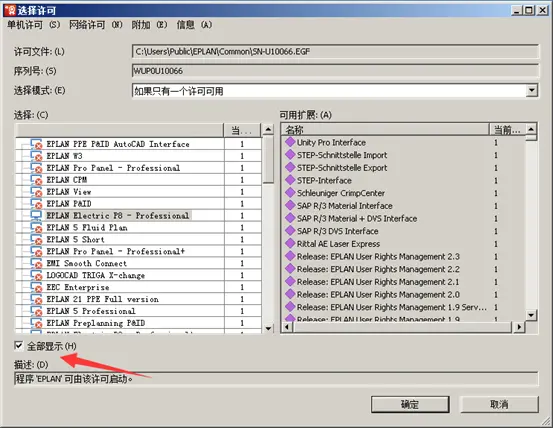The image size is (553, 428).
Task: Click the license icon beside EPLAN View
Action: (x=36, y=191)
